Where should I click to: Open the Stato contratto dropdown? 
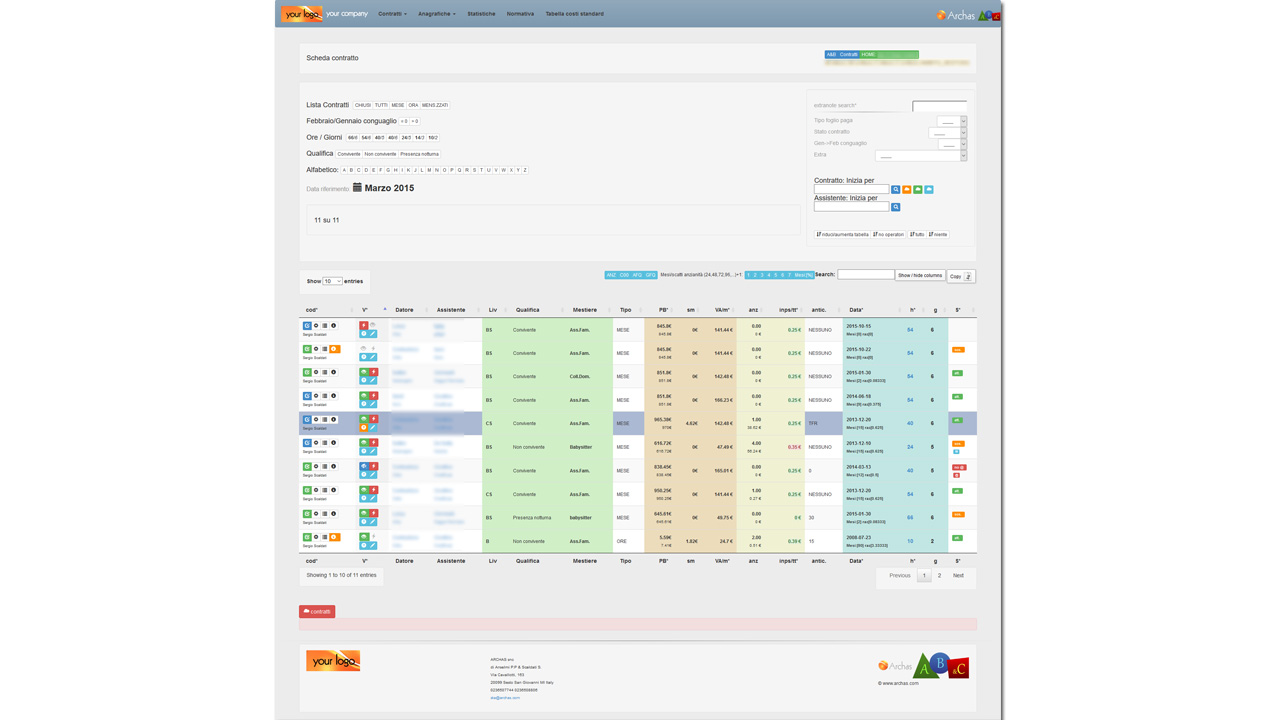click(x=946, y=133)
